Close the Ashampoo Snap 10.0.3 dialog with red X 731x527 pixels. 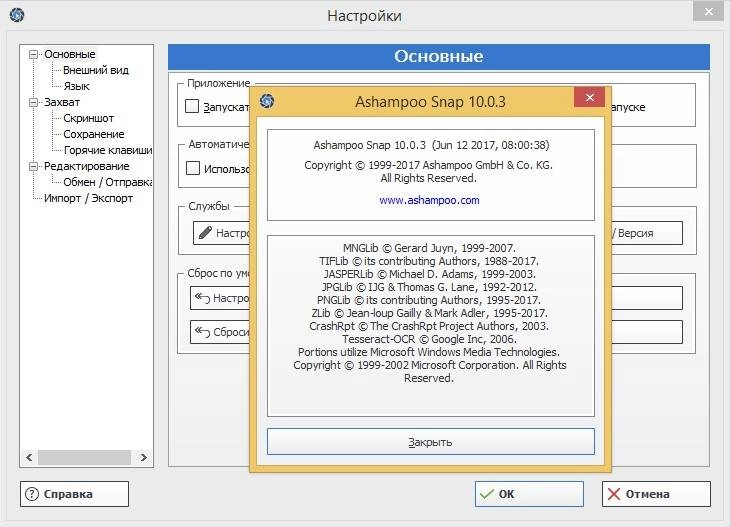pos(589,97)
